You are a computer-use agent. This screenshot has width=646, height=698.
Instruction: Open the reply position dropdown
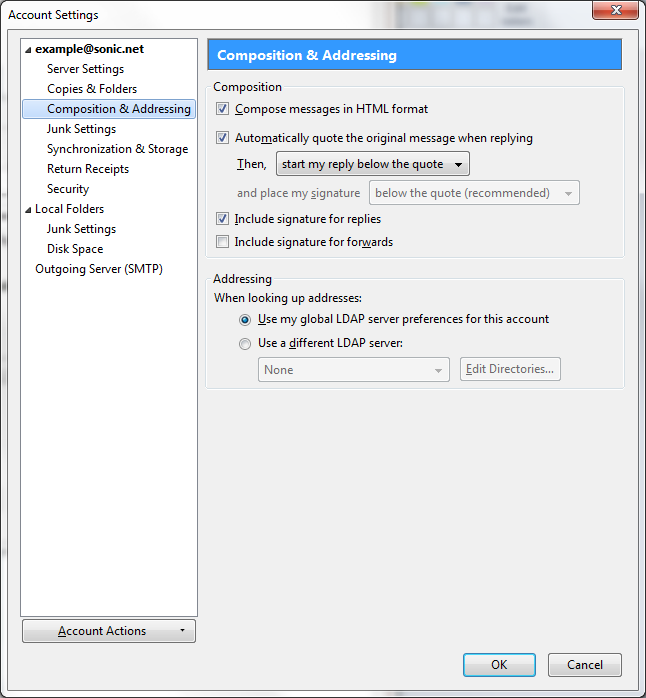(x=372, y=164)
